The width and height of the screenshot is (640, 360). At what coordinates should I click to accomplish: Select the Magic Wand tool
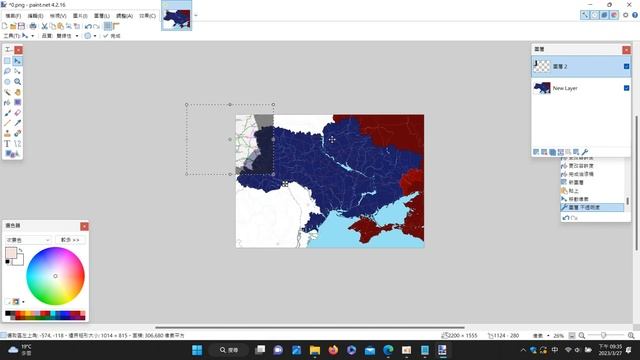pos(7,92)
